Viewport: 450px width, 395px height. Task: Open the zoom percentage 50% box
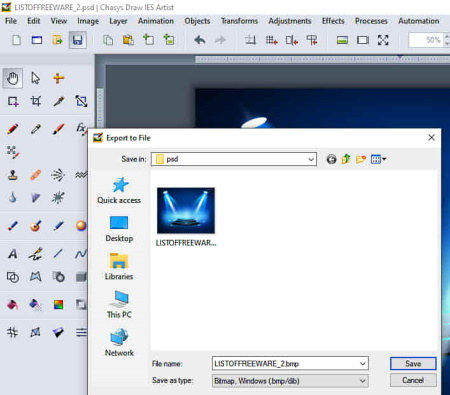[427, 40]
